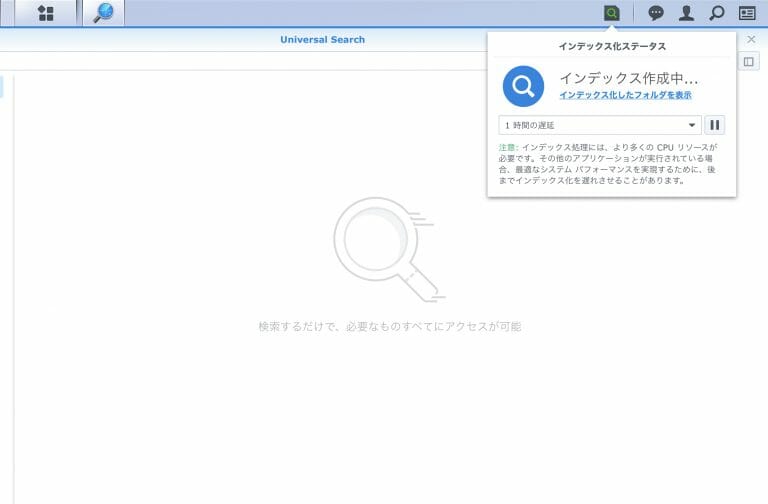The width and height of the screenshot is (768, 504).
Task: Open the user account options icon
Action: (x=686, y=13)
